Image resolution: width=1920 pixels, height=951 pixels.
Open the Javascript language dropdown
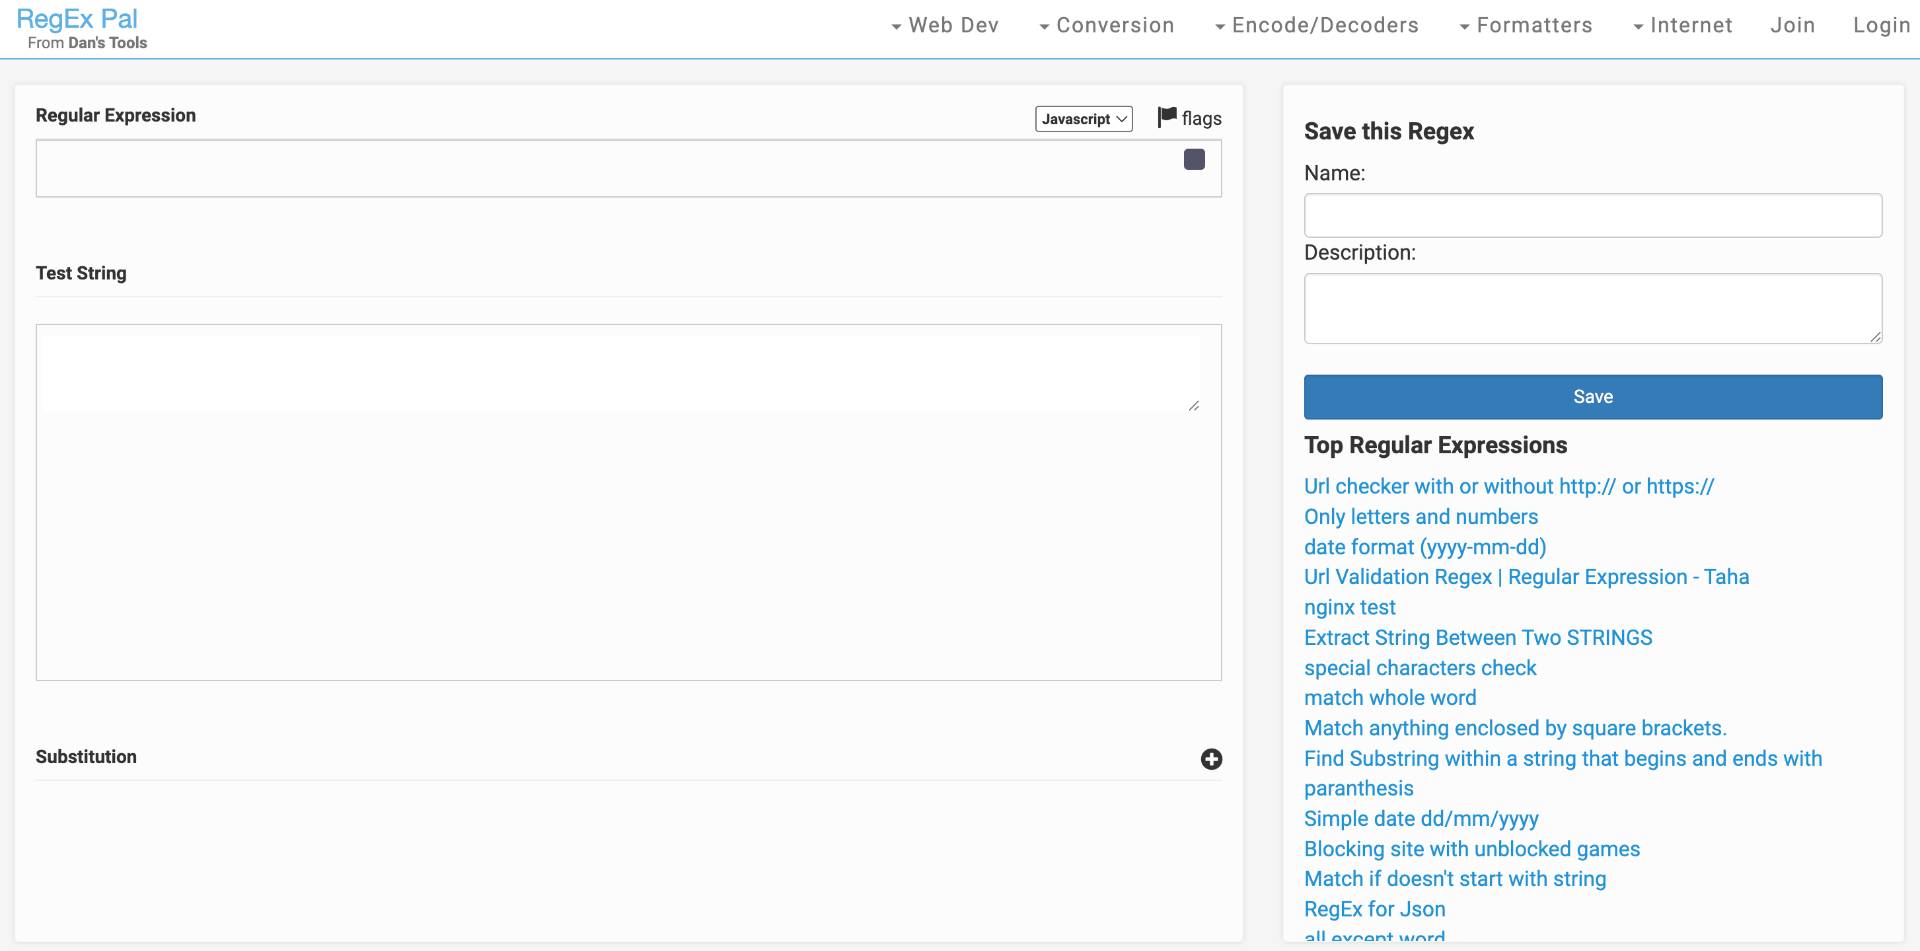pos(1083,119)
